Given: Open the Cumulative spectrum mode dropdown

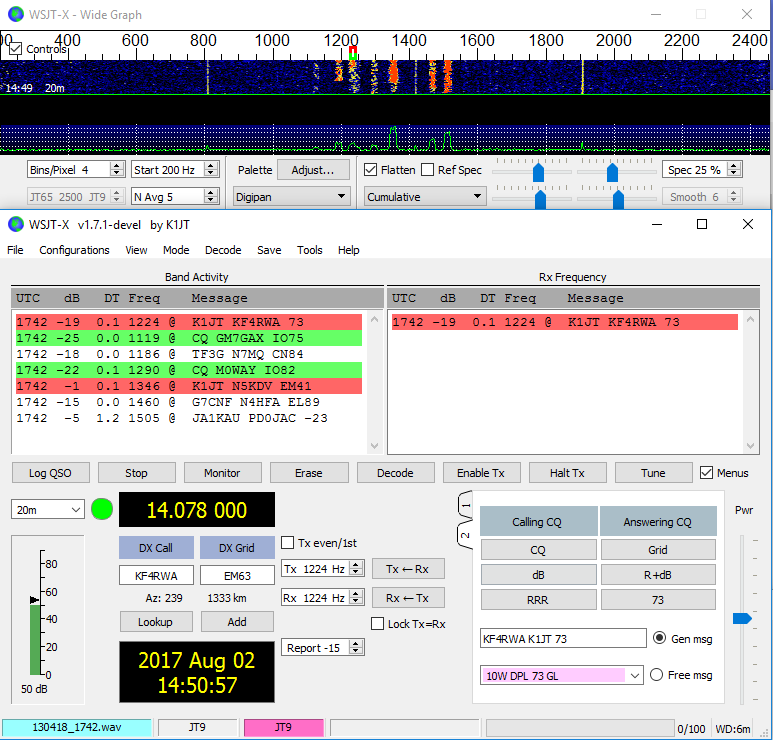Looking at the screenshot, I should (425, 197).
